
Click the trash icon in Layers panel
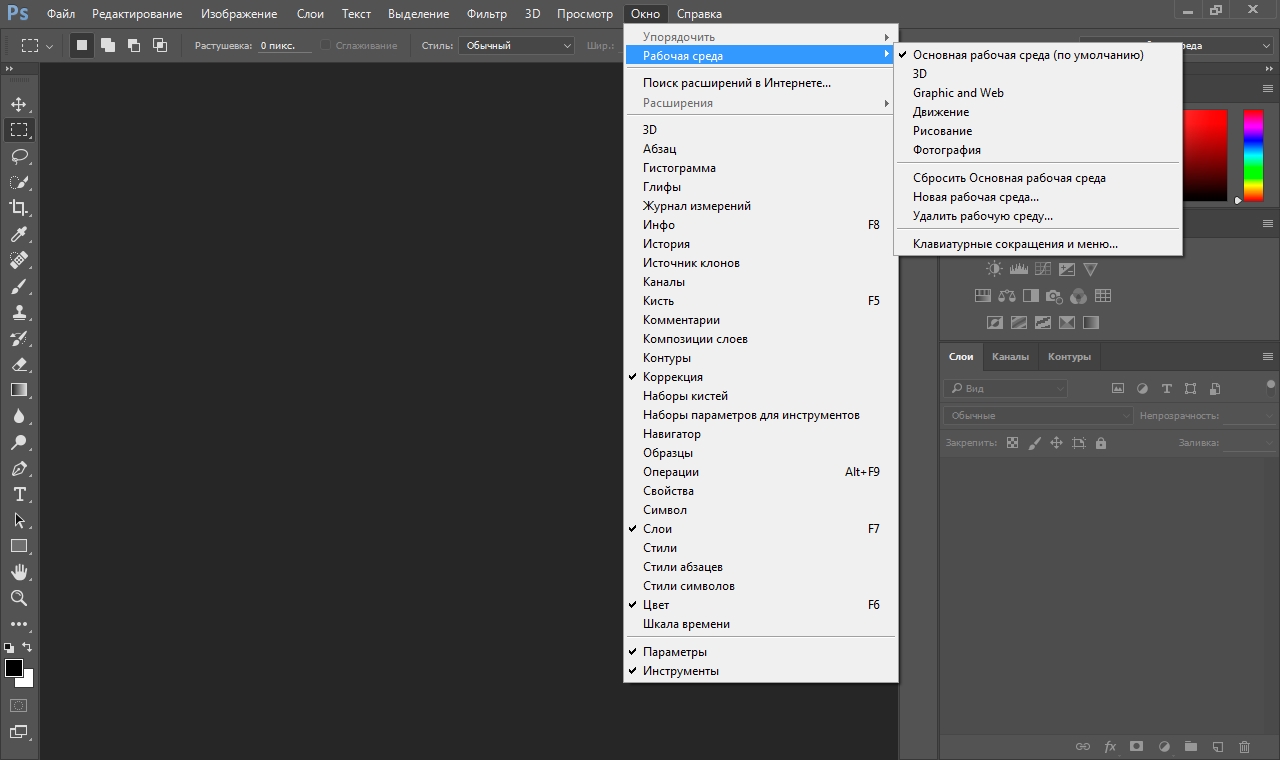tap(1244, 746)
